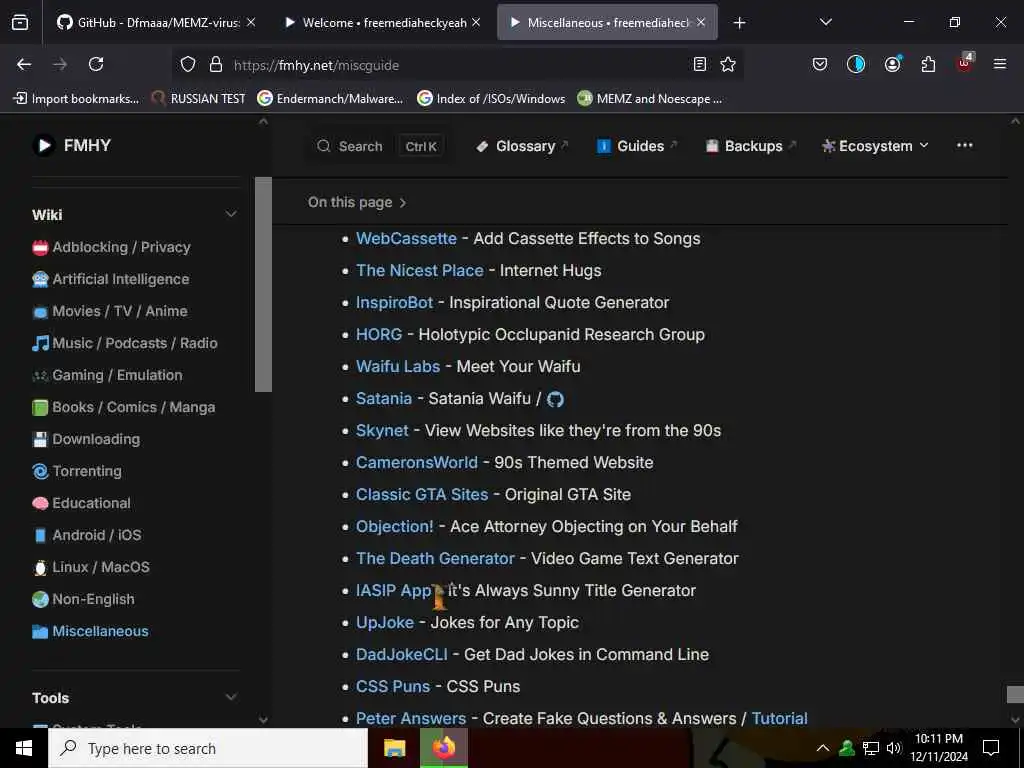Open the three-dot extra navigation menu
Viewport: 1024px width, 768px height.
point(965,145)
